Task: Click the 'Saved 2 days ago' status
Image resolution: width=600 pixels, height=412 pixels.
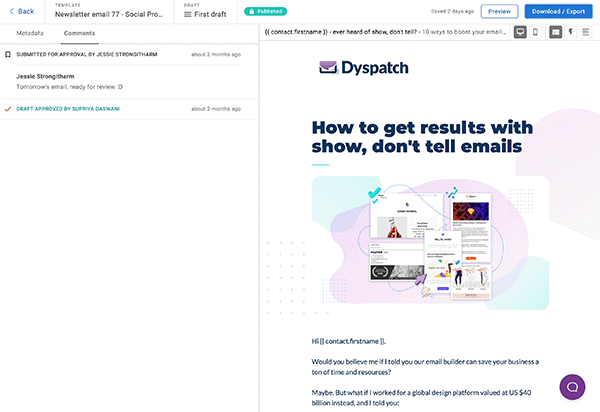Action: (452, 11)
